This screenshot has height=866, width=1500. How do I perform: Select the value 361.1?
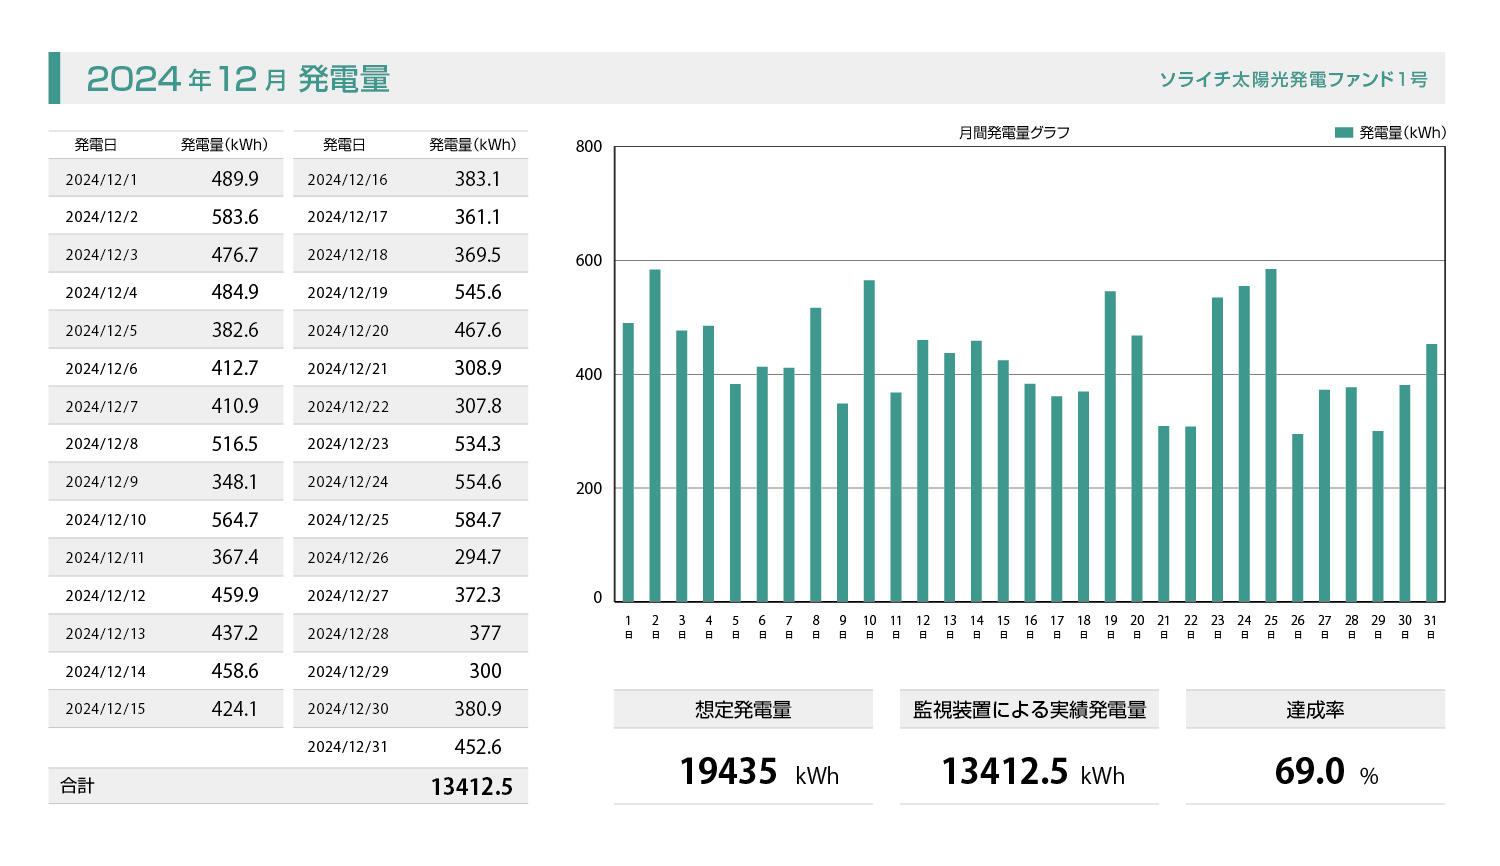(478, 217)
